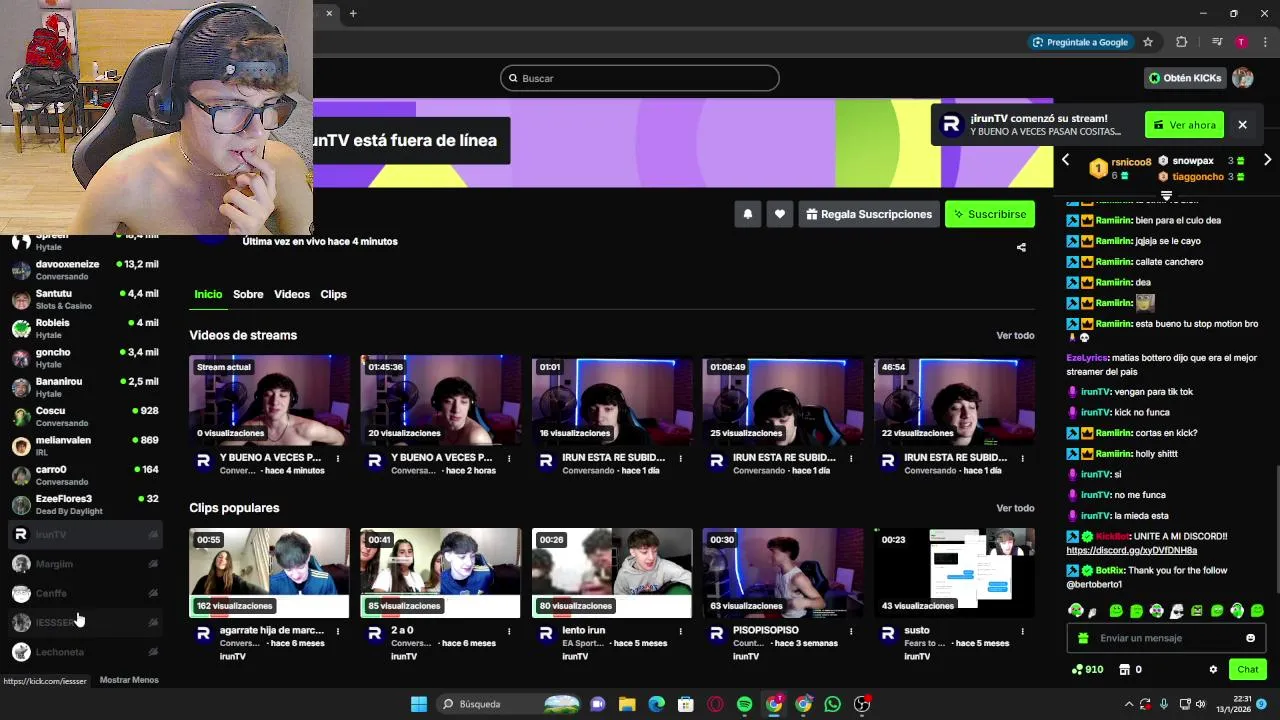Click Regala Suscripciones button
The width and height of the screenshot is (1280, 720).
[869, 214]
